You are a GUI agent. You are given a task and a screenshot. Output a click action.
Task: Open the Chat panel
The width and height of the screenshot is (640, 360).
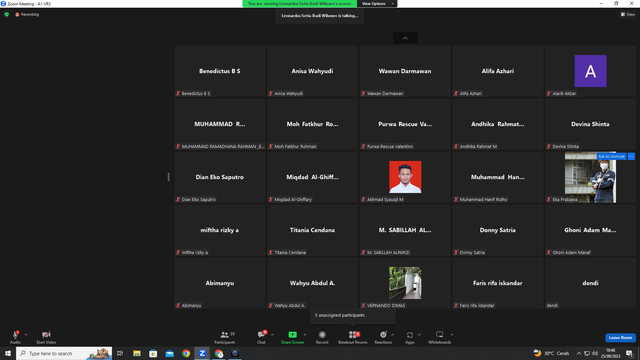261,337
